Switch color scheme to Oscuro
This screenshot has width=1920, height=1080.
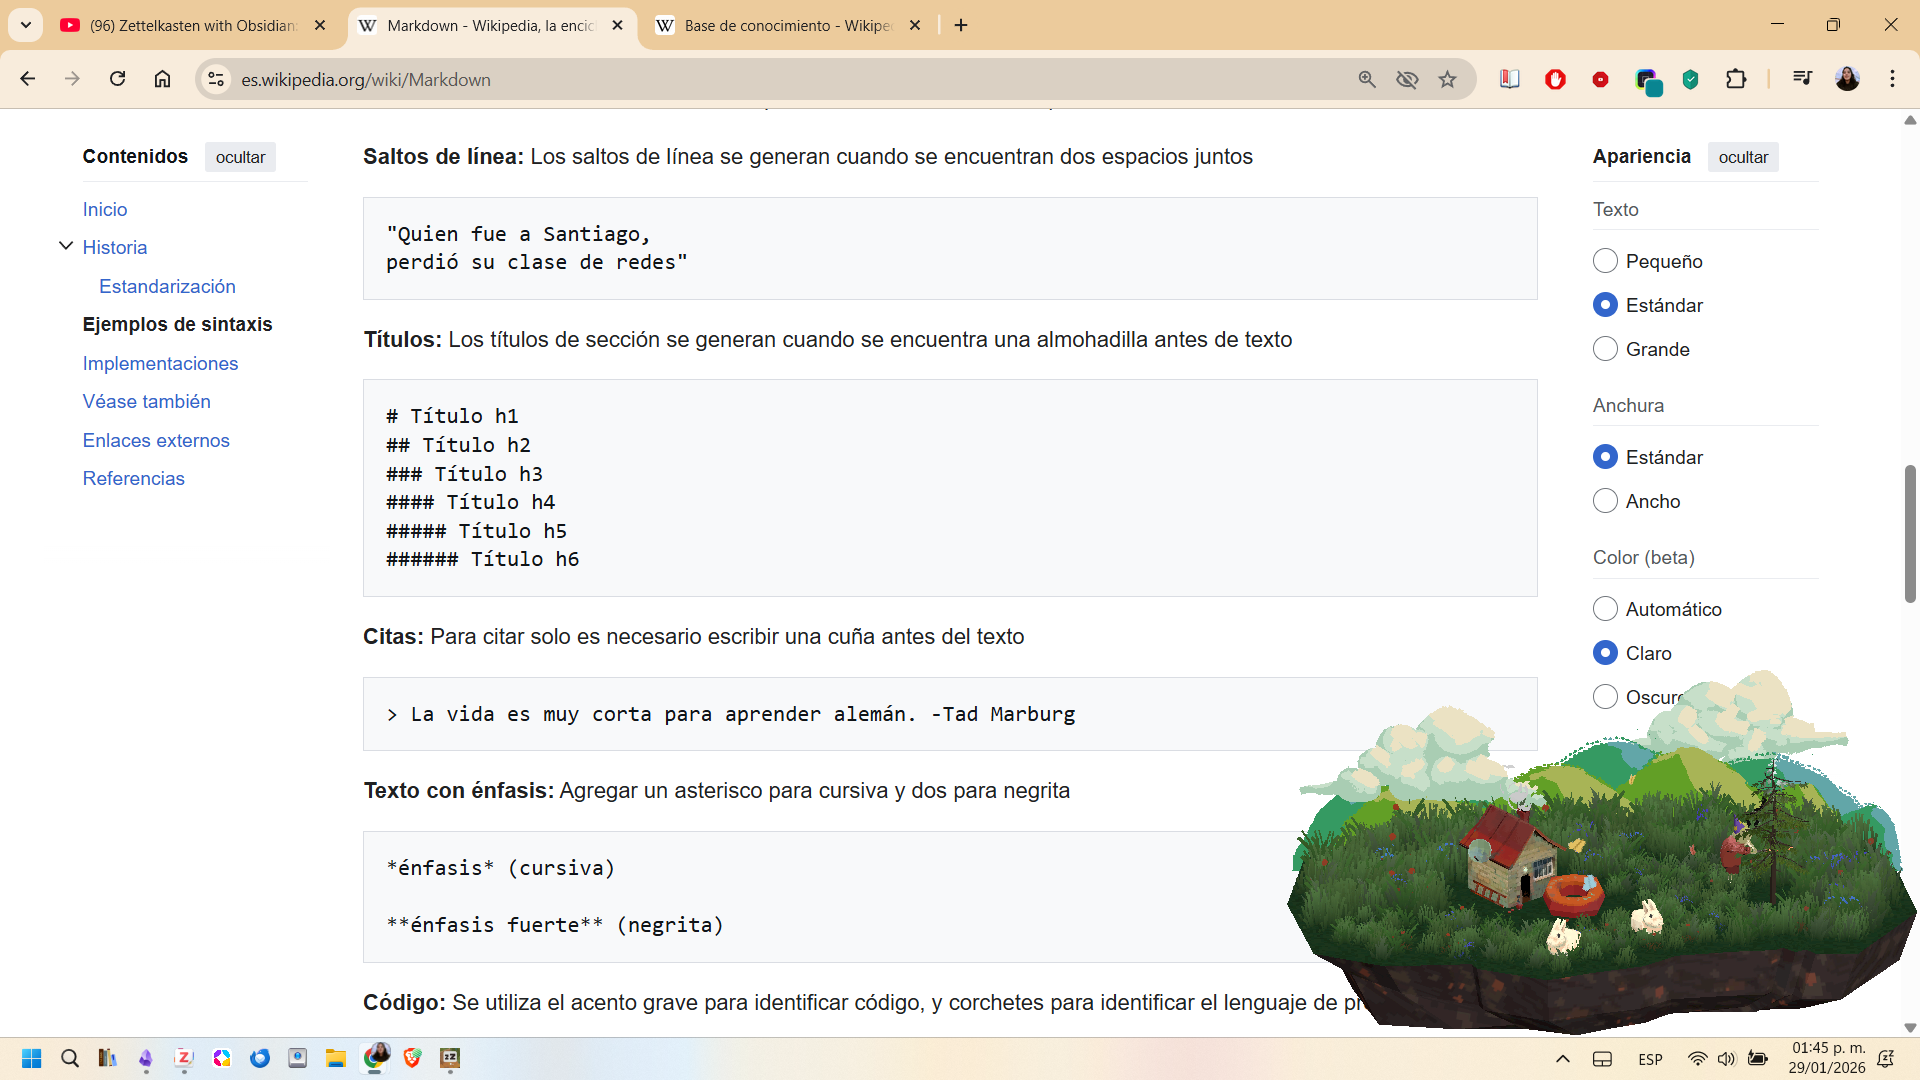coord(1606,697)
